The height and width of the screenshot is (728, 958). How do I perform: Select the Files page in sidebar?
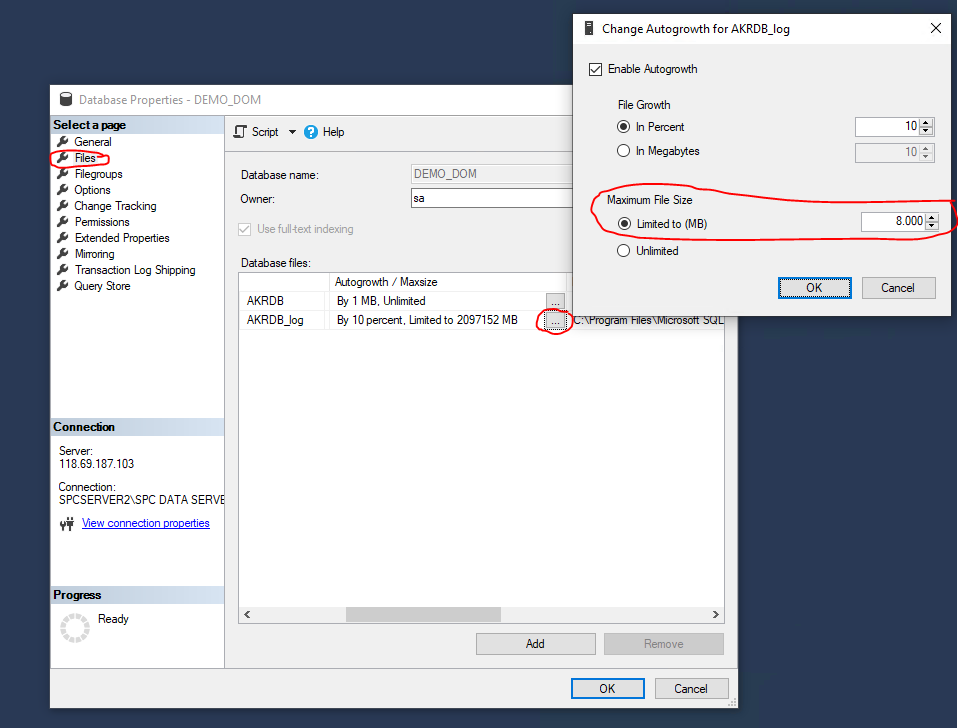click(x=85, y=158)
